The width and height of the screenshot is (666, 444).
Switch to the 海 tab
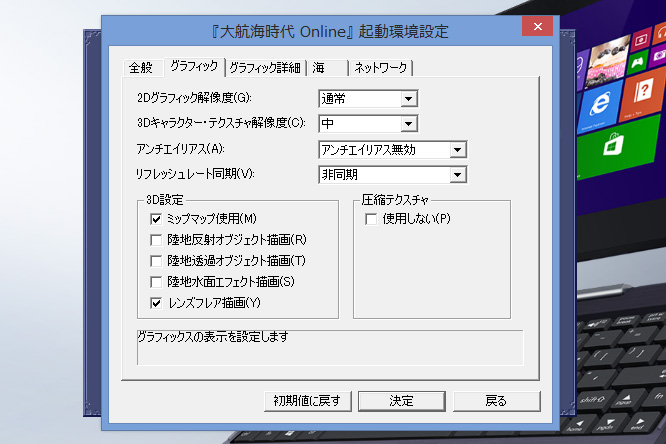tap(327, 68)
